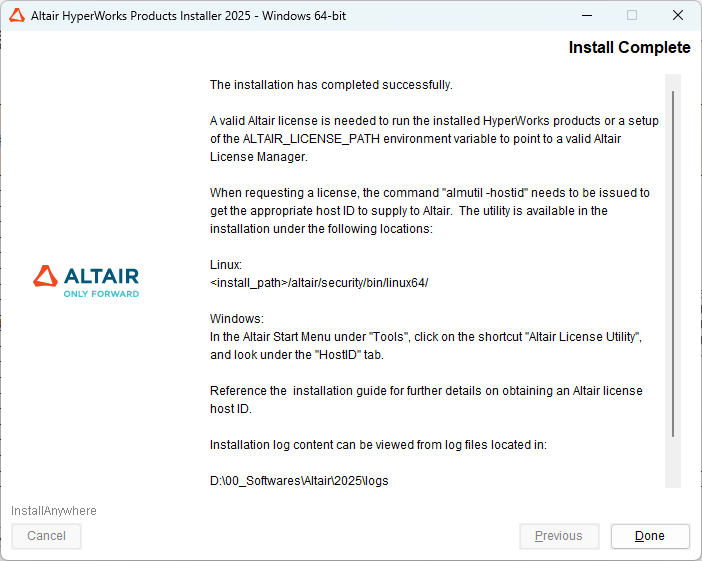Click the greyed-out maximize button
The height and width of the screenshot is (561, 702).
tap(632, 16)
